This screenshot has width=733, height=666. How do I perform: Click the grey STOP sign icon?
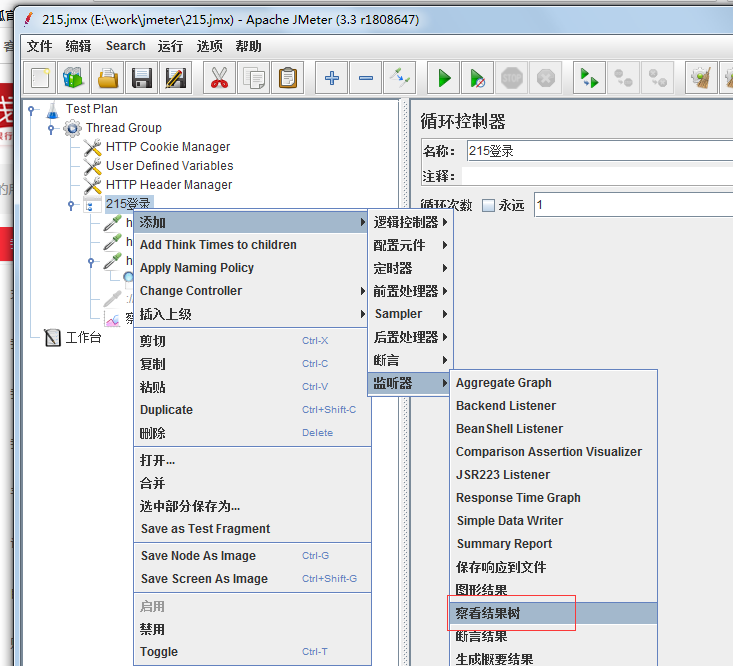pos(511,78)
